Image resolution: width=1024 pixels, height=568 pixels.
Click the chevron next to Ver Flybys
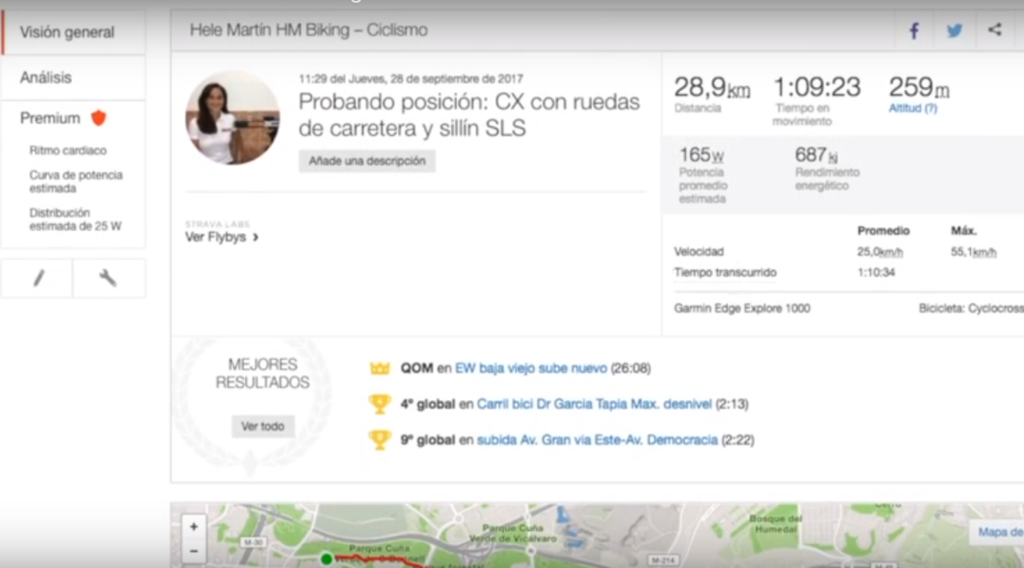[255, 237]
